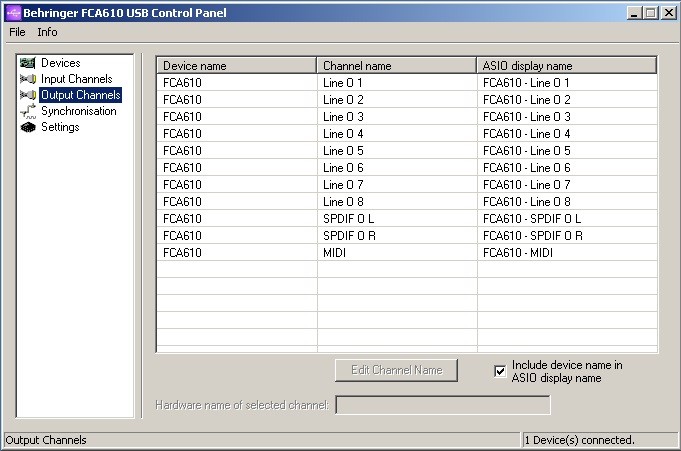Click FCA610 device cell in Line O 1 row
The image size is (681, 451).
pyautogui.click(x=237, y=83)
